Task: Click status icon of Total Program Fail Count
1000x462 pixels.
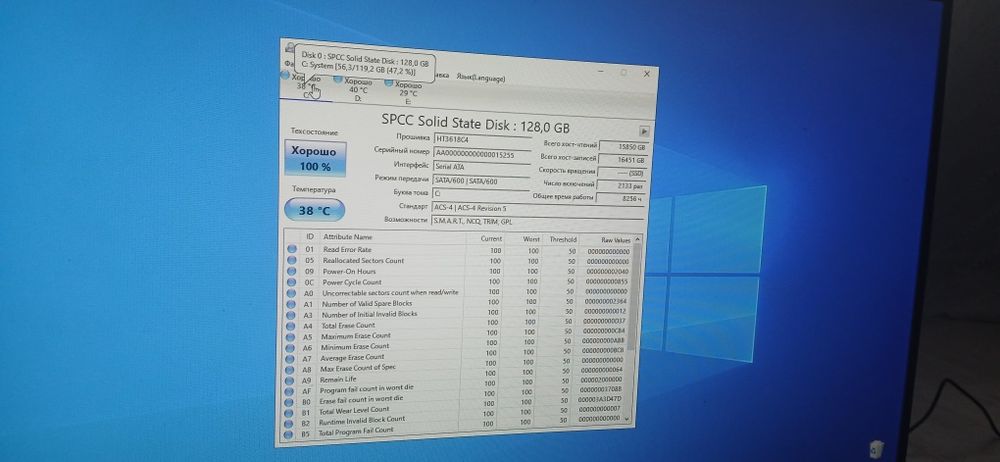Action: [289, 435]
